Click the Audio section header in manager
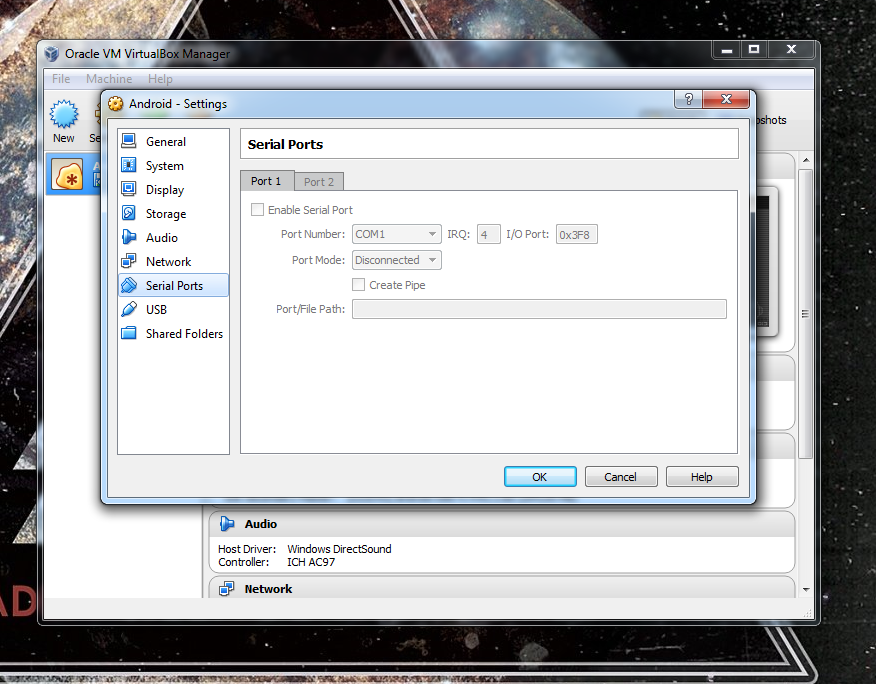The image size is (876, 684). (x=501, y=524)
